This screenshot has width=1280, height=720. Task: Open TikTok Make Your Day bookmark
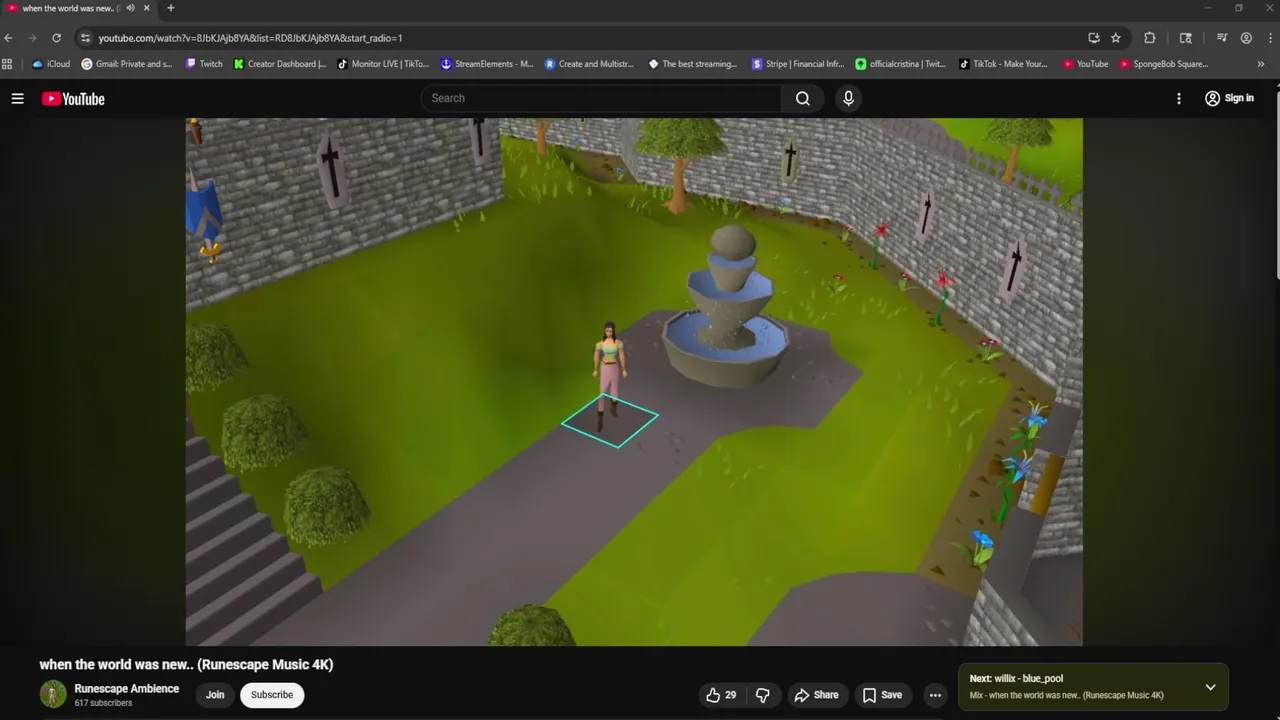[x=1003, y=64]
